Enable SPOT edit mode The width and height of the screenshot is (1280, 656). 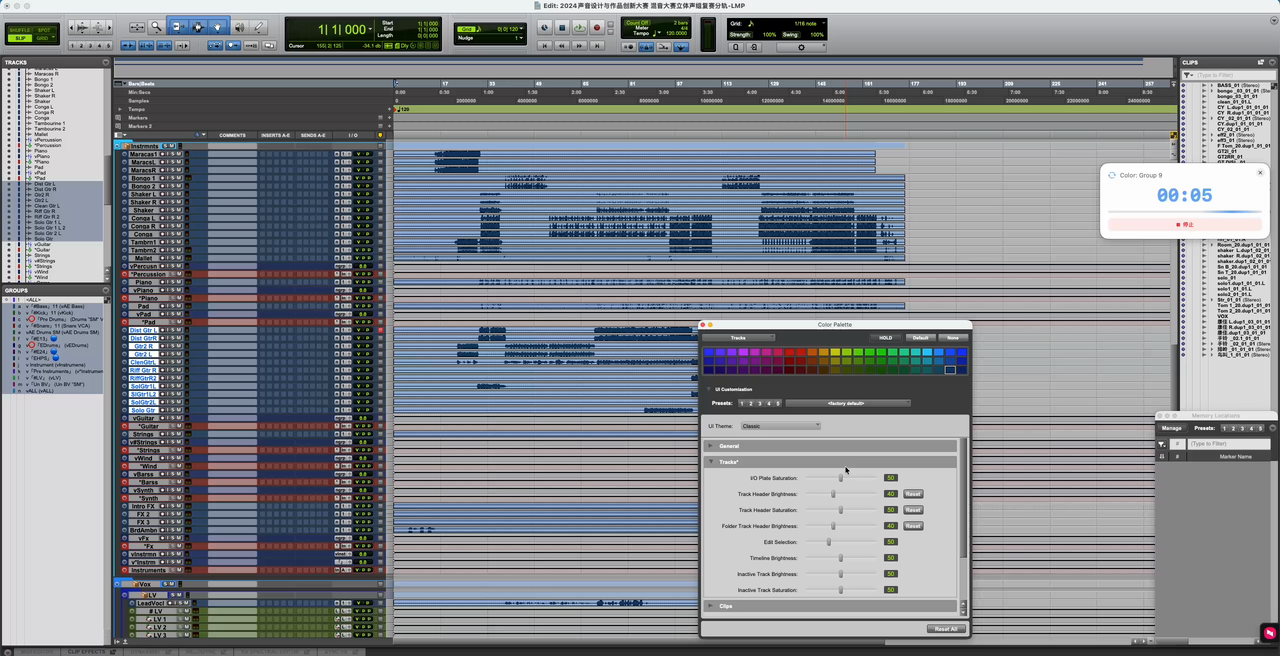click(44, 30)
